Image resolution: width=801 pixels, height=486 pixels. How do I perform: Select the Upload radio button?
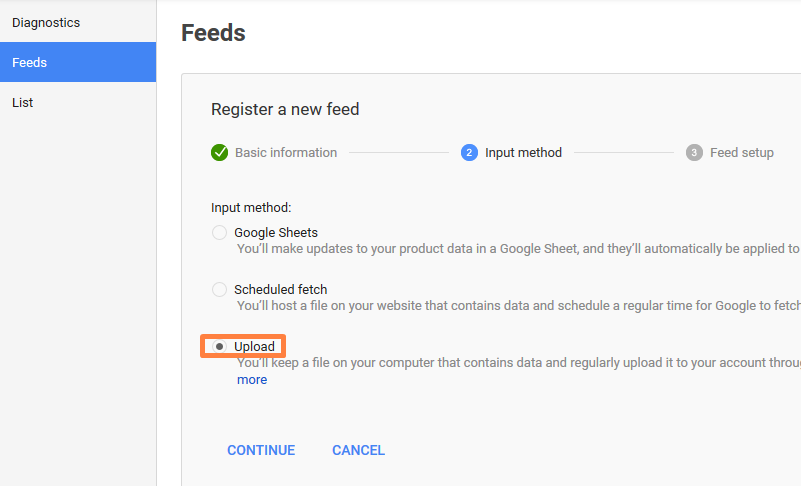pyautogui.click(x=220, y=346)
